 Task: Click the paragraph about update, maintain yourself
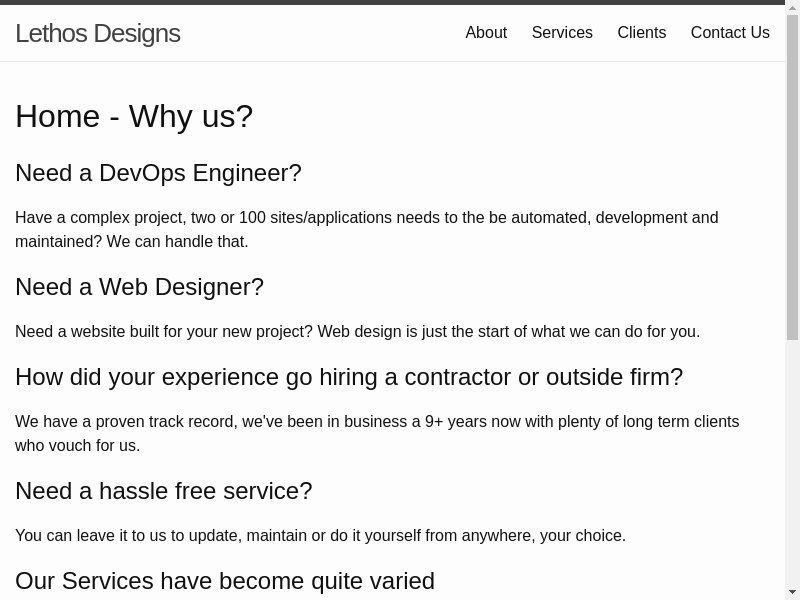coord(320,536)
